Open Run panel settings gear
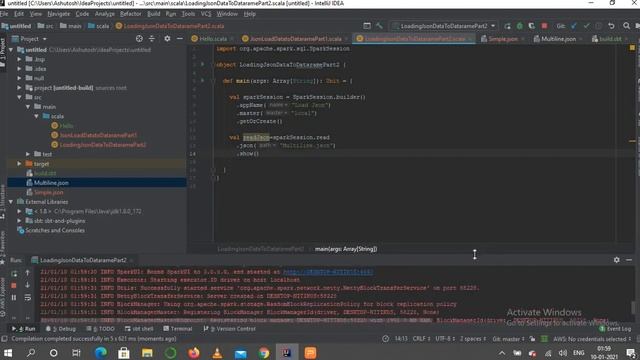The image size is (640, 360). point(616,260)
